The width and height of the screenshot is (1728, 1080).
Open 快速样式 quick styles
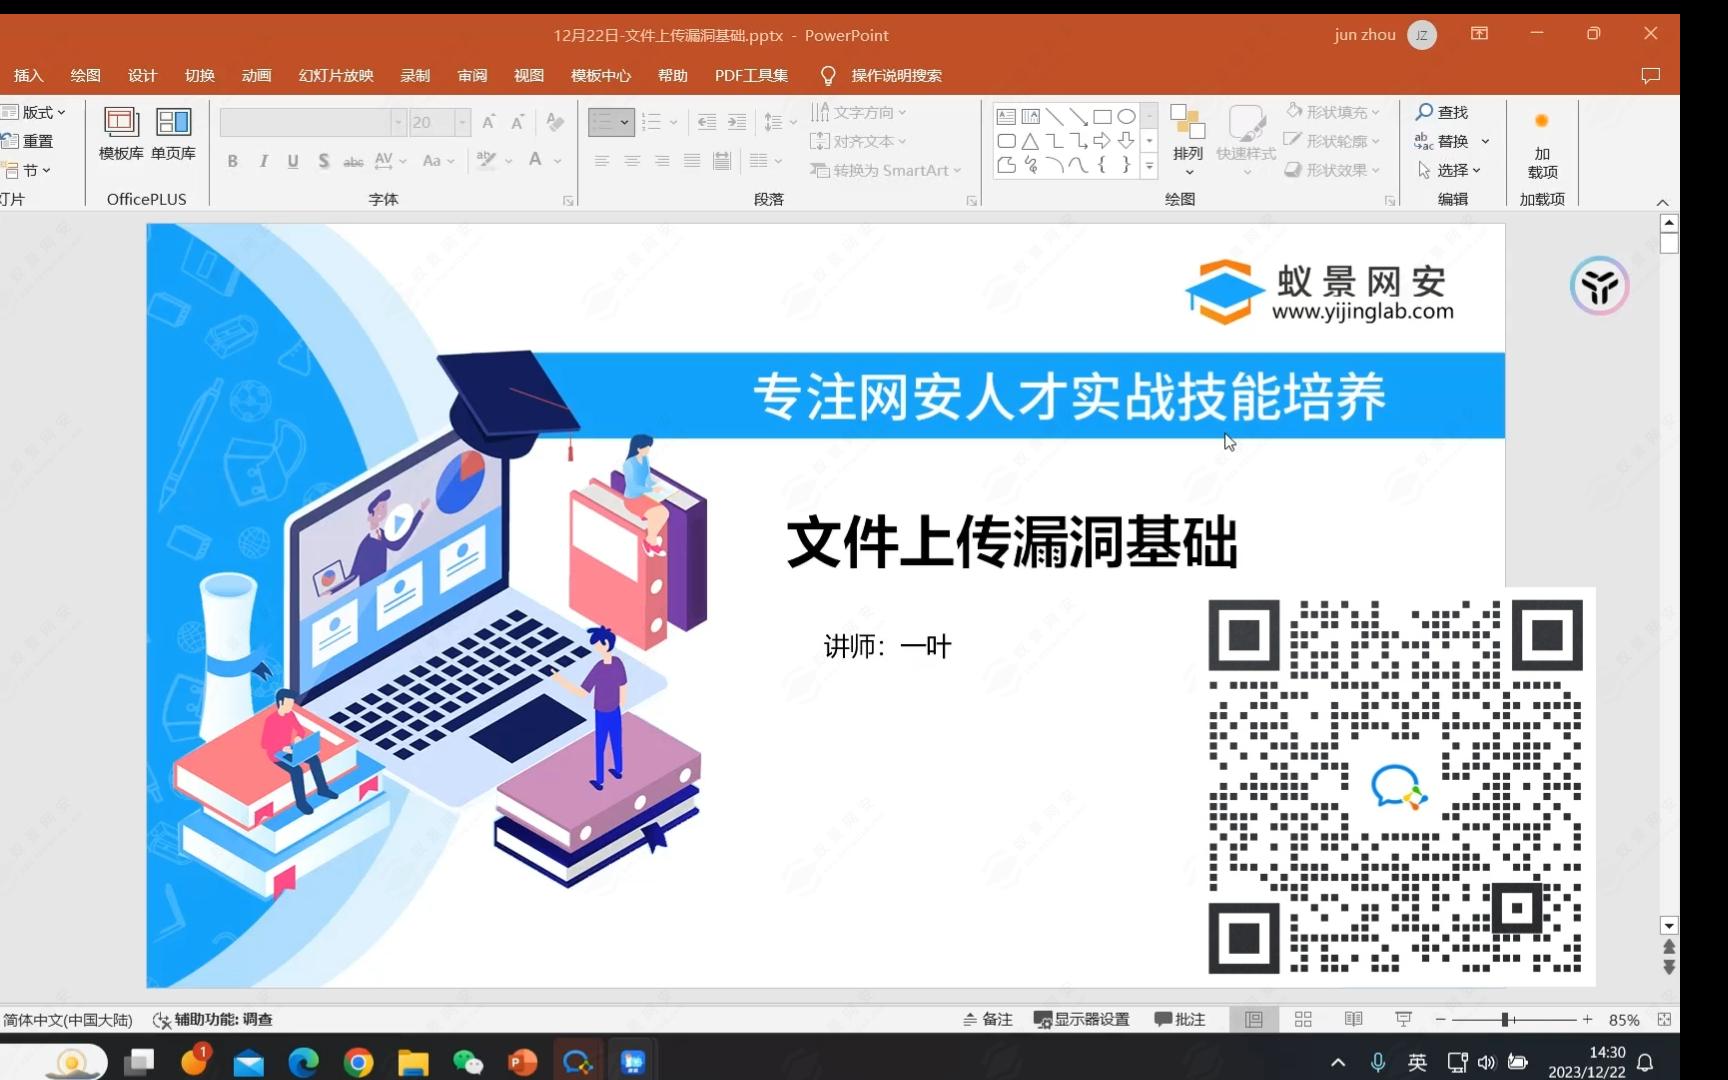coord(1246,140)
